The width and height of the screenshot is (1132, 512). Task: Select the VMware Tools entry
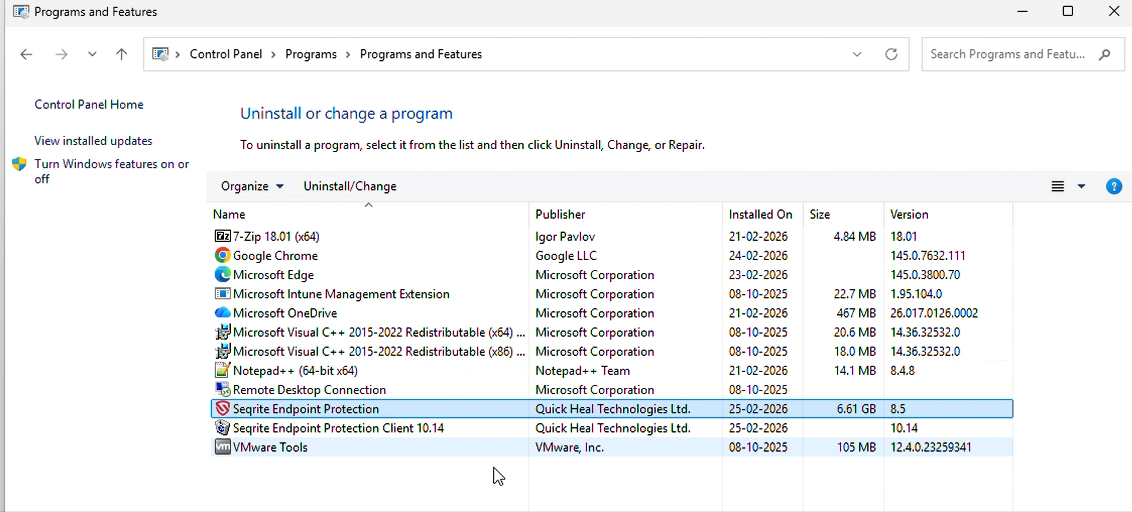tap(611, 447)
